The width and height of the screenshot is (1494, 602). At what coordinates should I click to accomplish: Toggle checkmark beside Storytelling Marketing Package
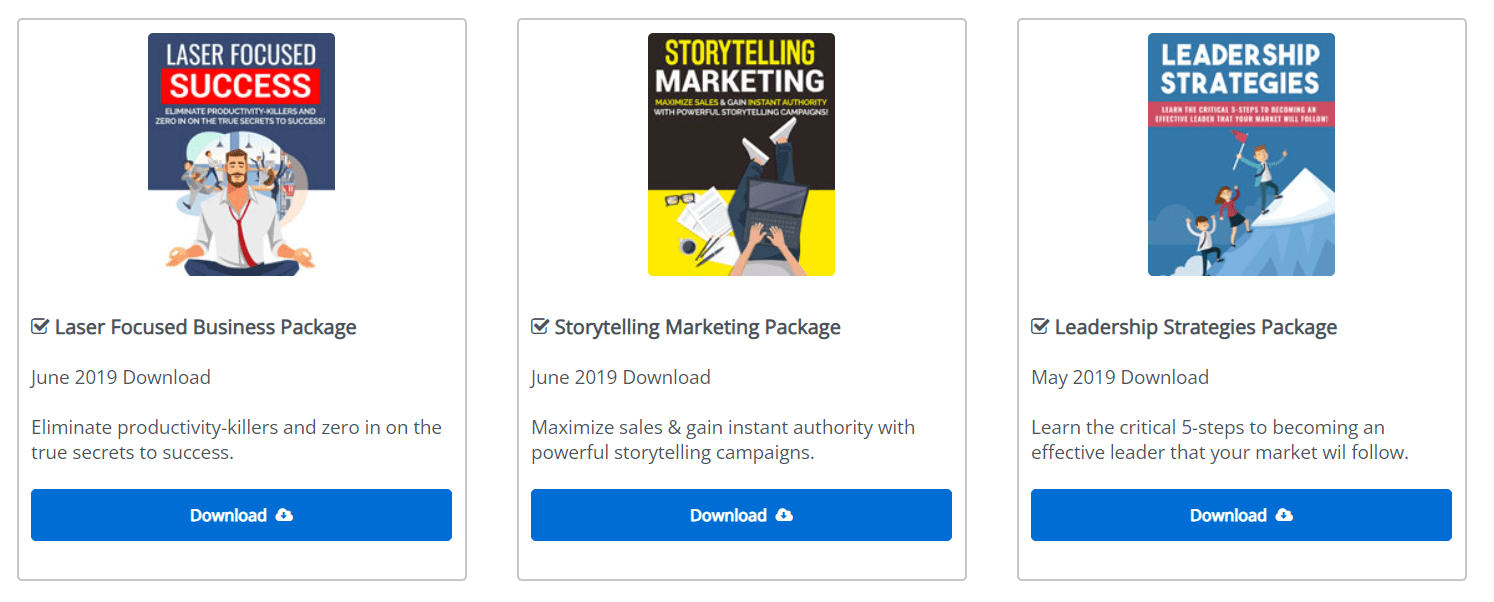point(540,327)
